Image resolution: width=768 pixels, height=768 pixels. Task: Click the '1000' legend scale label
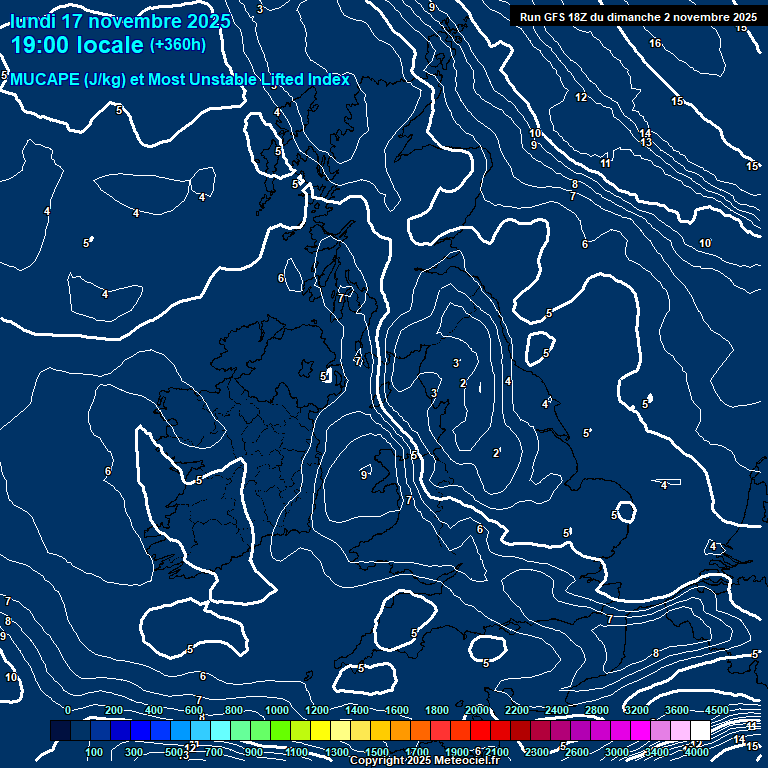[277, 710]
